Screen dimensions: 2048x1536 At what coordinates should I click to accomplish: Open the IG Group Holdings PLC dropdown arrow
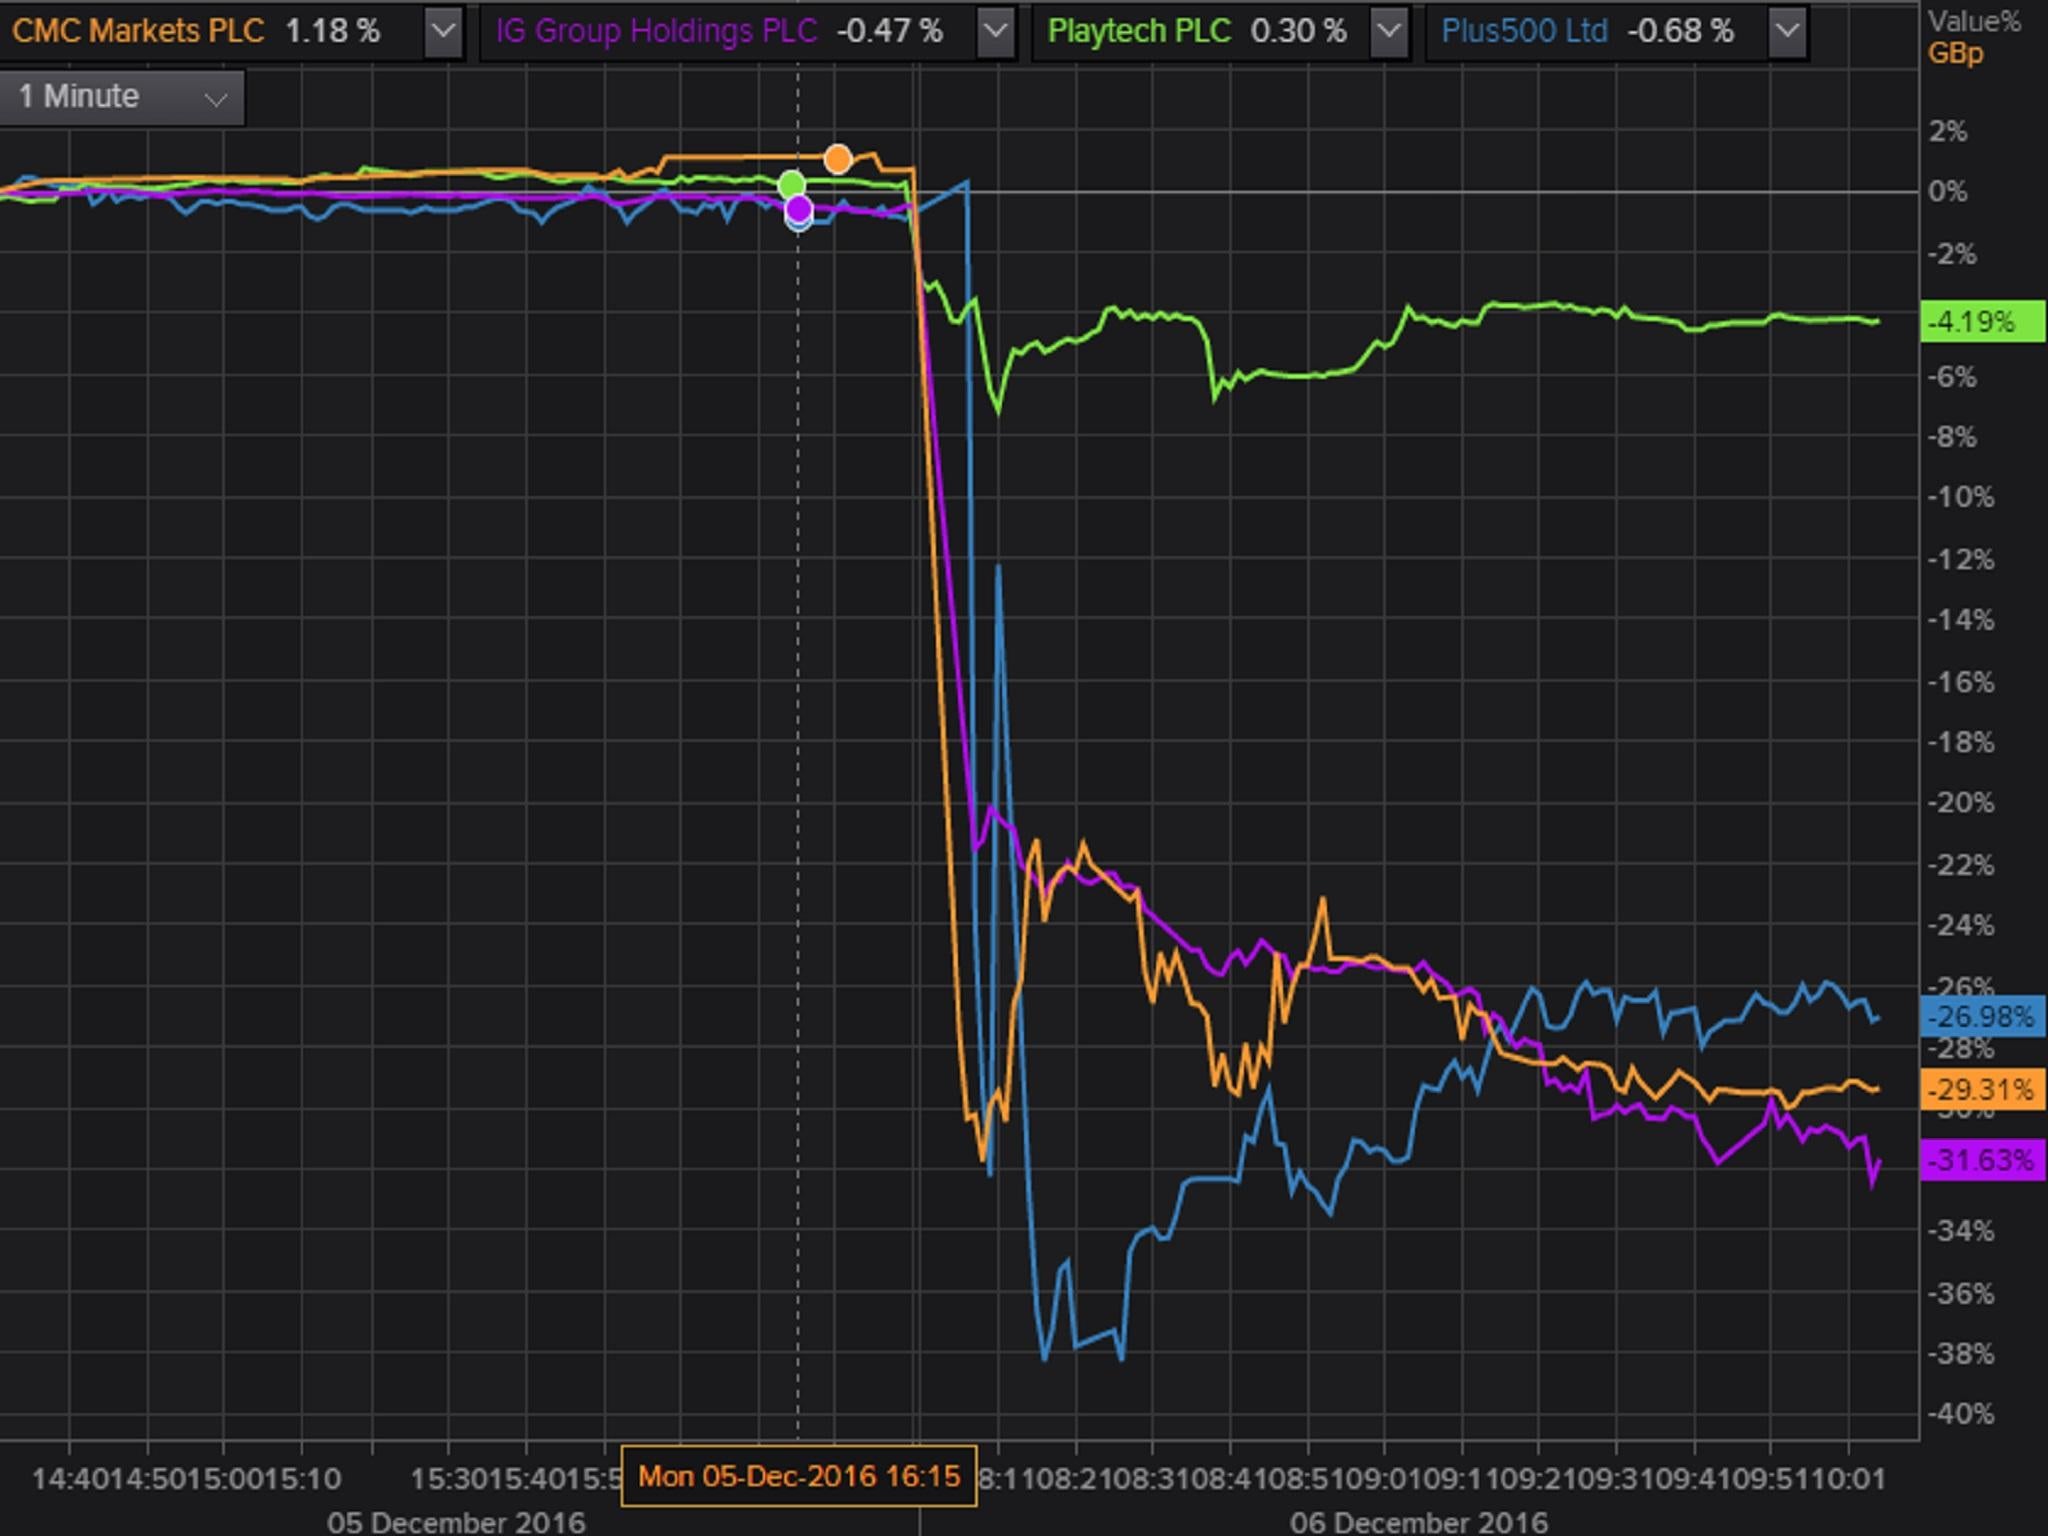point(994,32)
